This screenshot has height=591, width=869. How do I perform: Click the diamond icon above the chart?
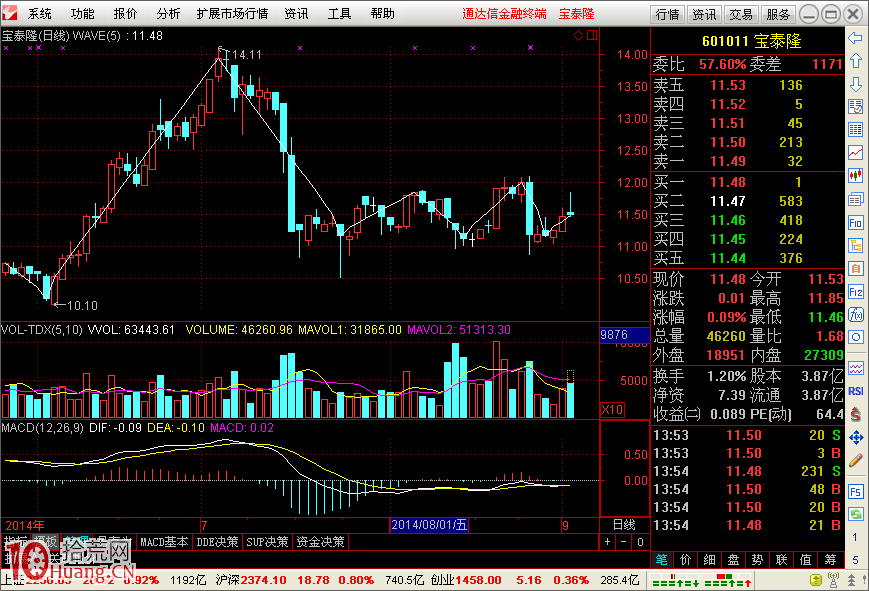coord(578,35)
